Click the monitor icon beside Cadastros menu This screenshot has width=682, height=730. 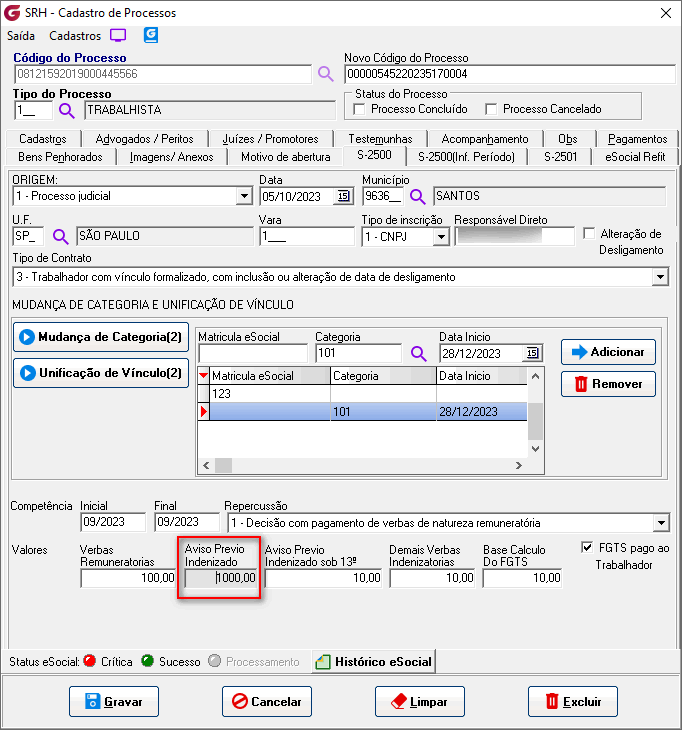118,35
